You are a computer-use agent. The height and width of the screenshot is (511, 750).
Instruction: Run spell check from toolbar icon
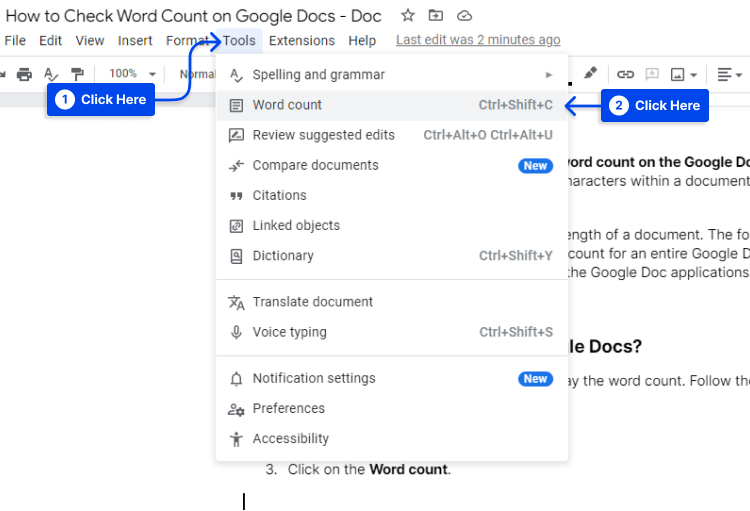tap(50, 74)
